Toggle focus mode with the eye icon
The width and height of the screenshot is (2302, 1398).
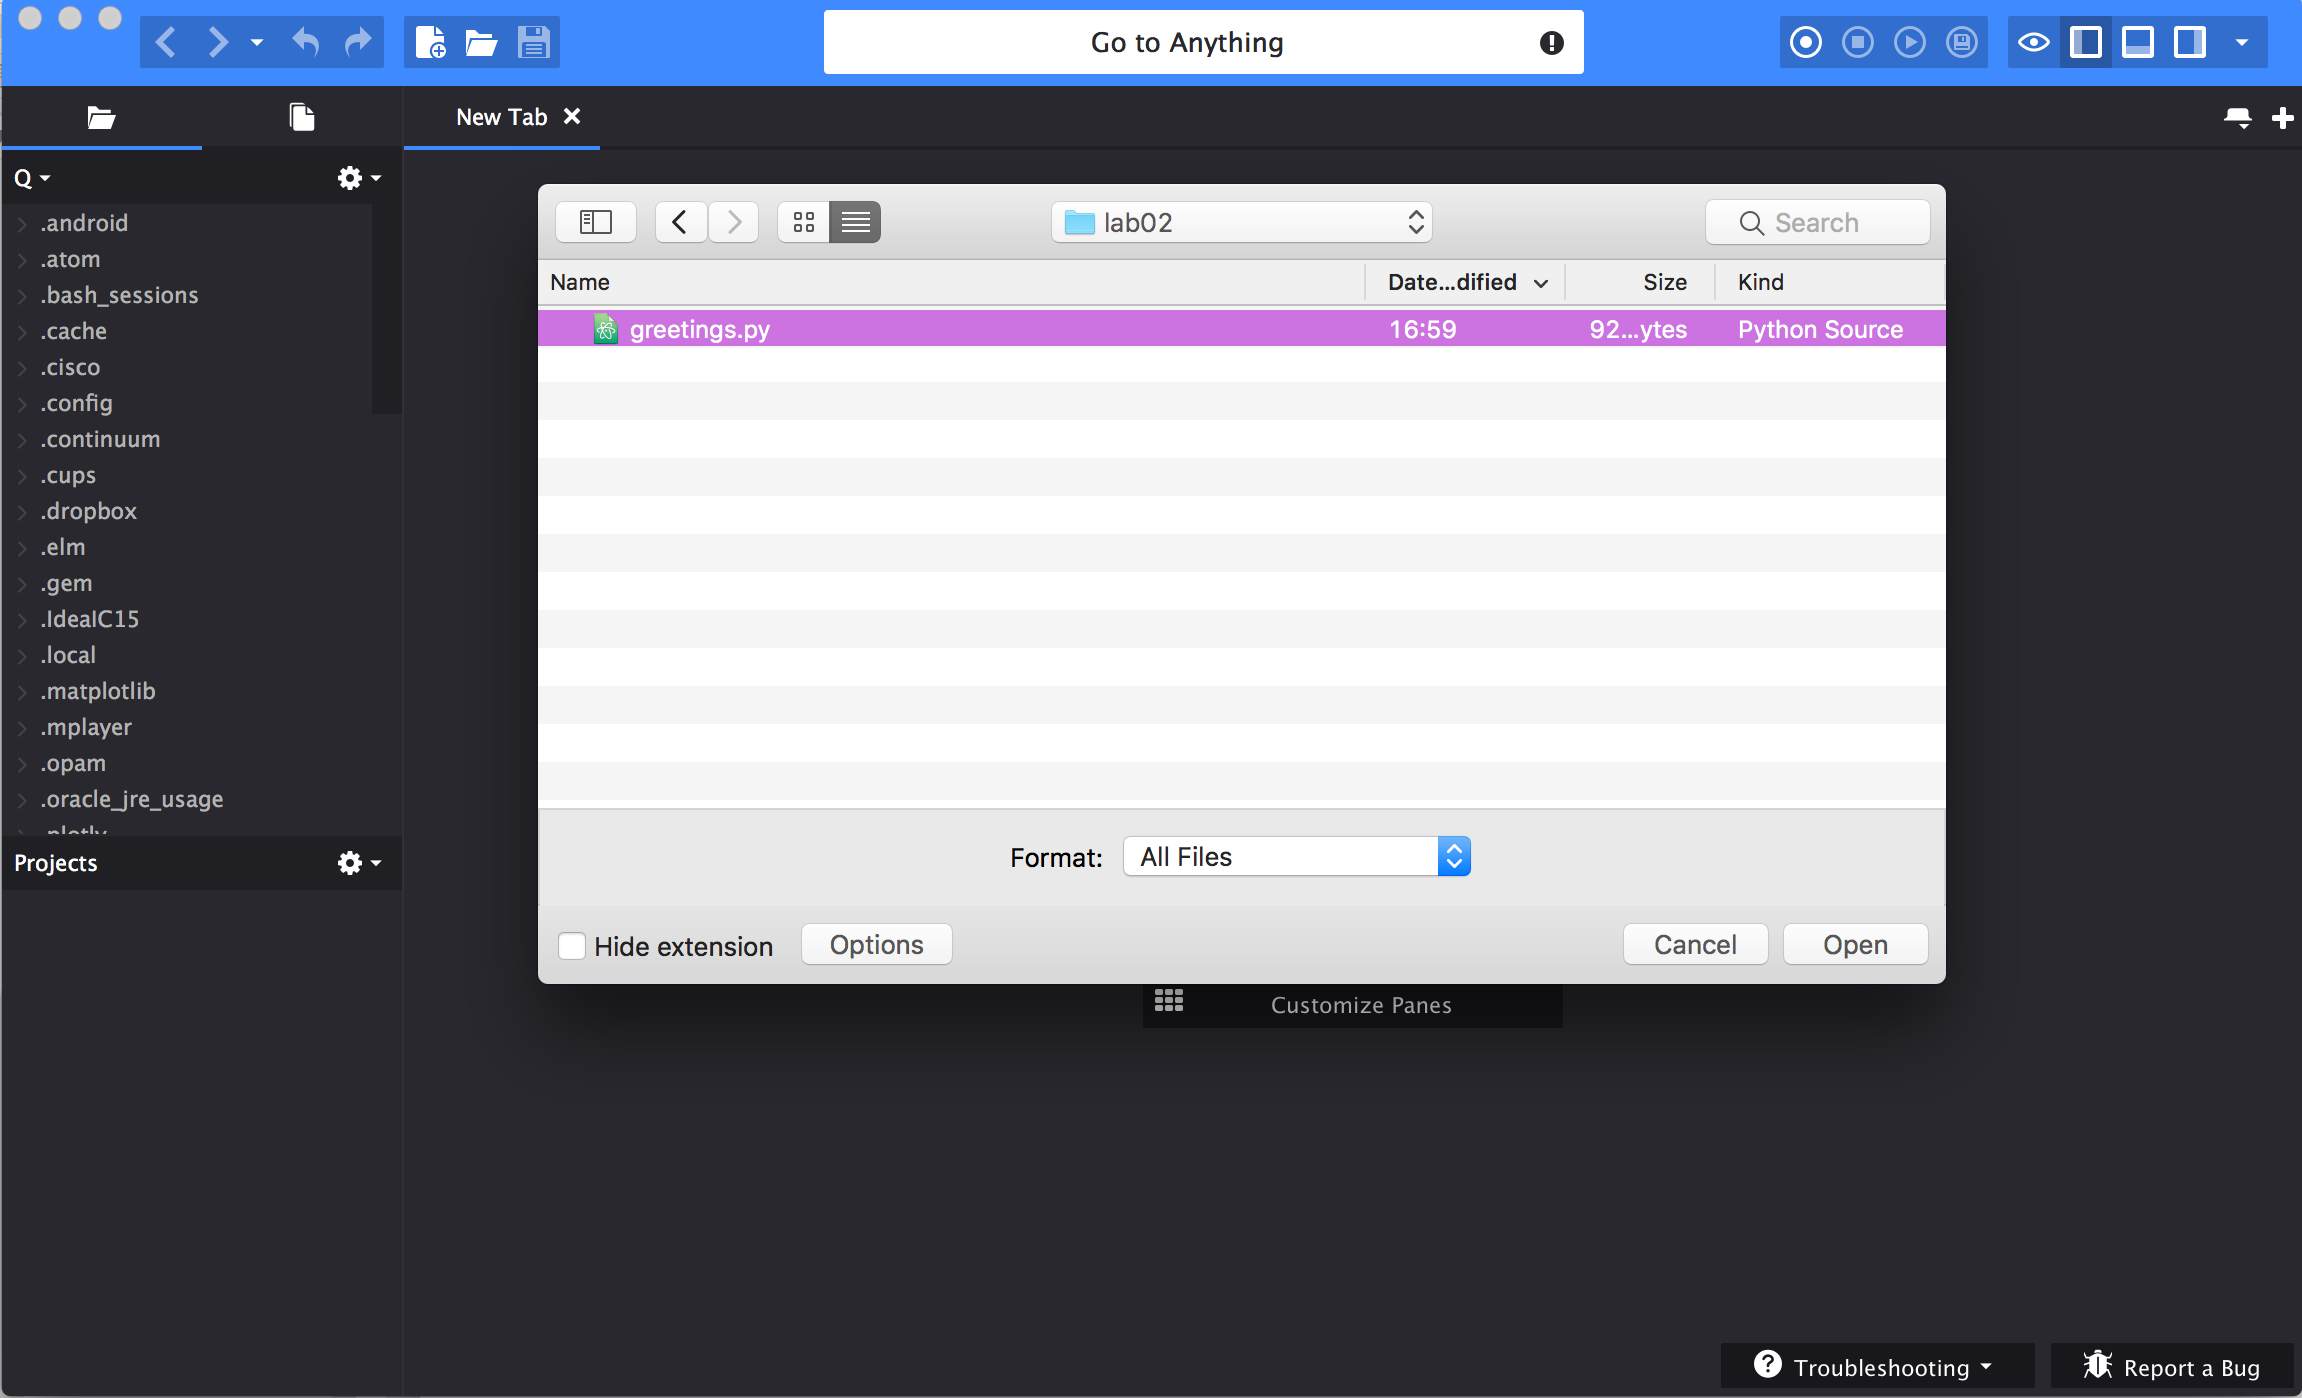tap(2033, 42)
